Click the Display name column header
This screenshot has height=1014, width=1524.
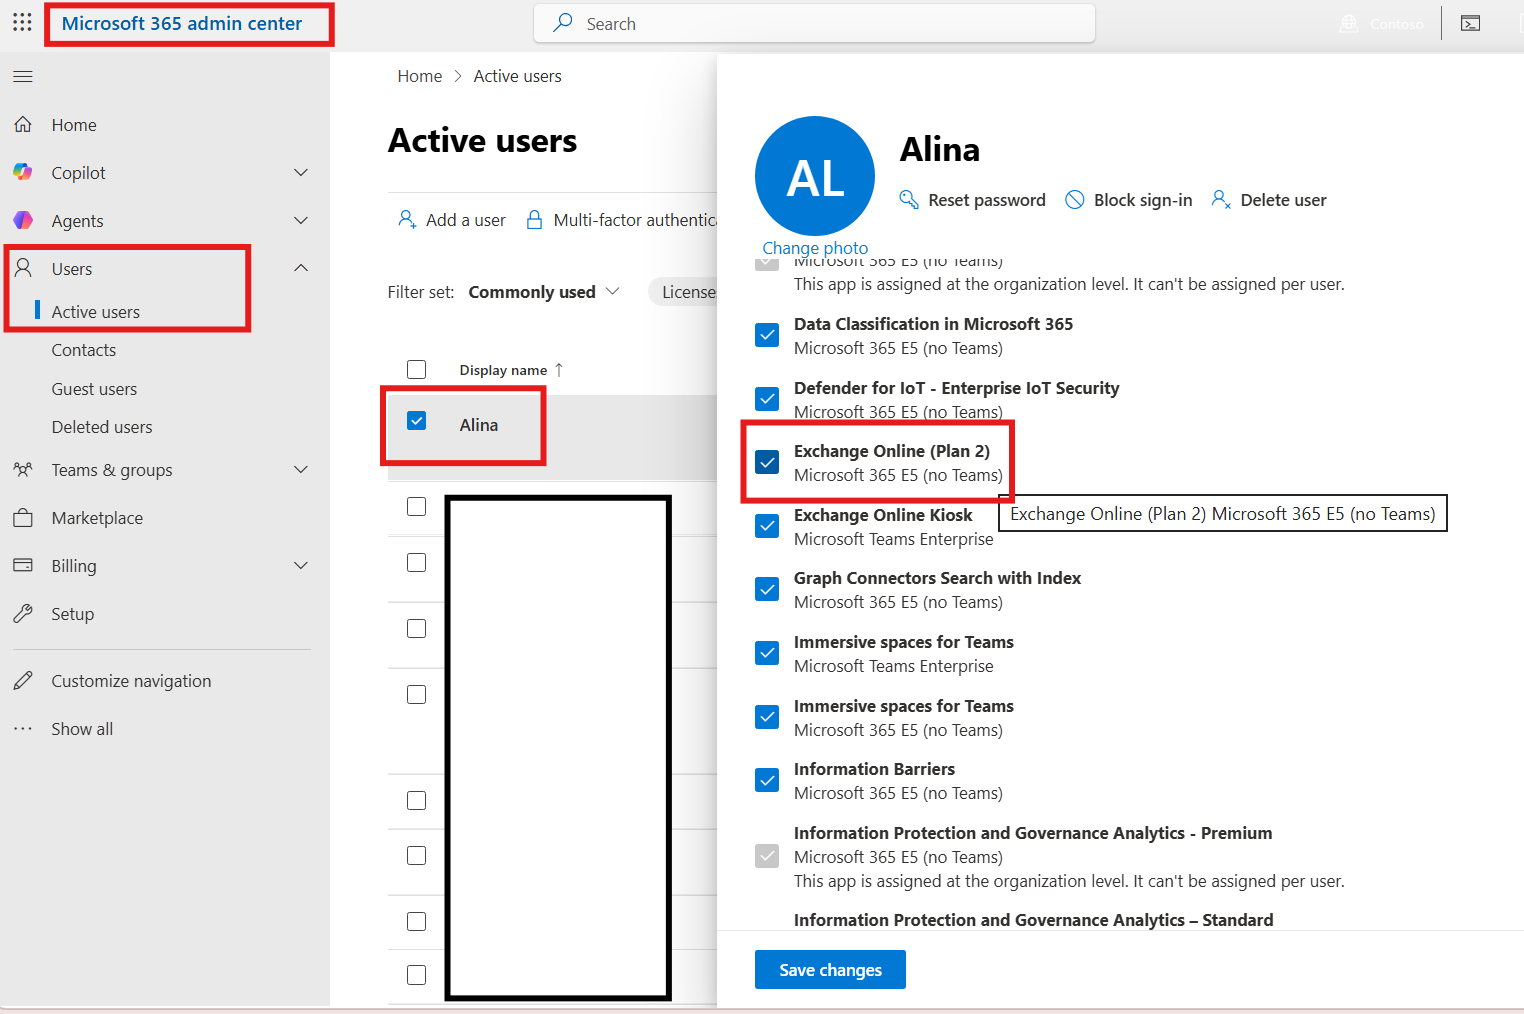point(503,370)
